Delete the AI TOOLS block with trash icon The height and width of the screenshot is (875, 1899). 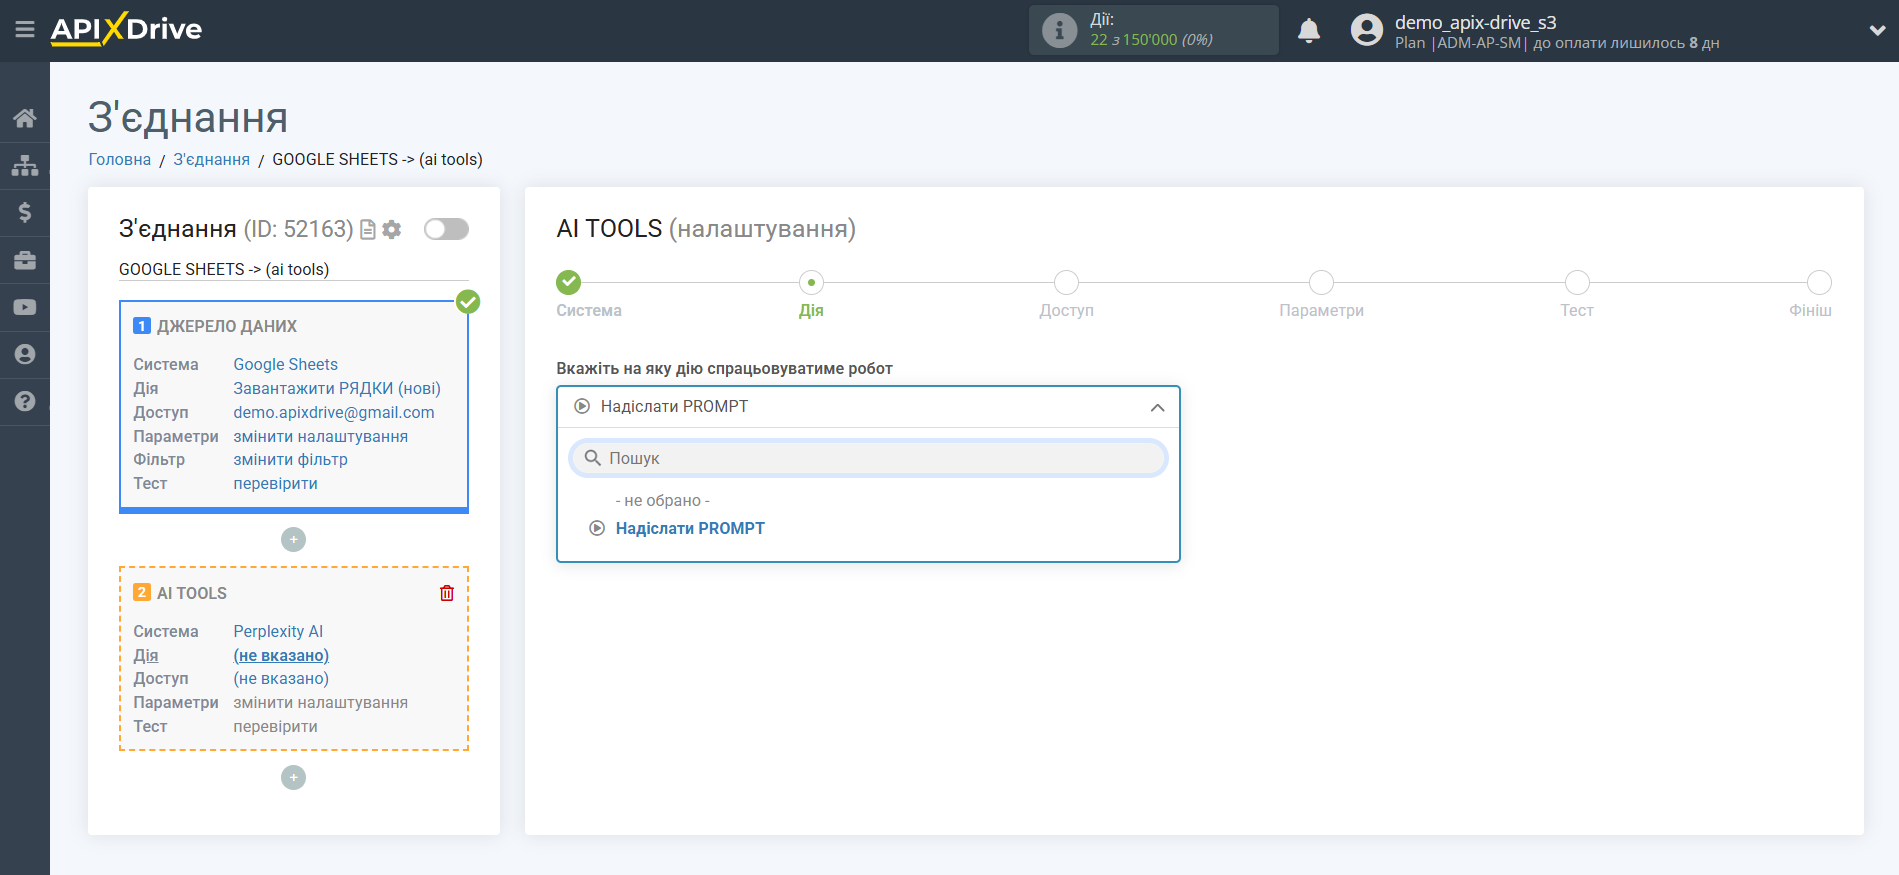(447, 593)
